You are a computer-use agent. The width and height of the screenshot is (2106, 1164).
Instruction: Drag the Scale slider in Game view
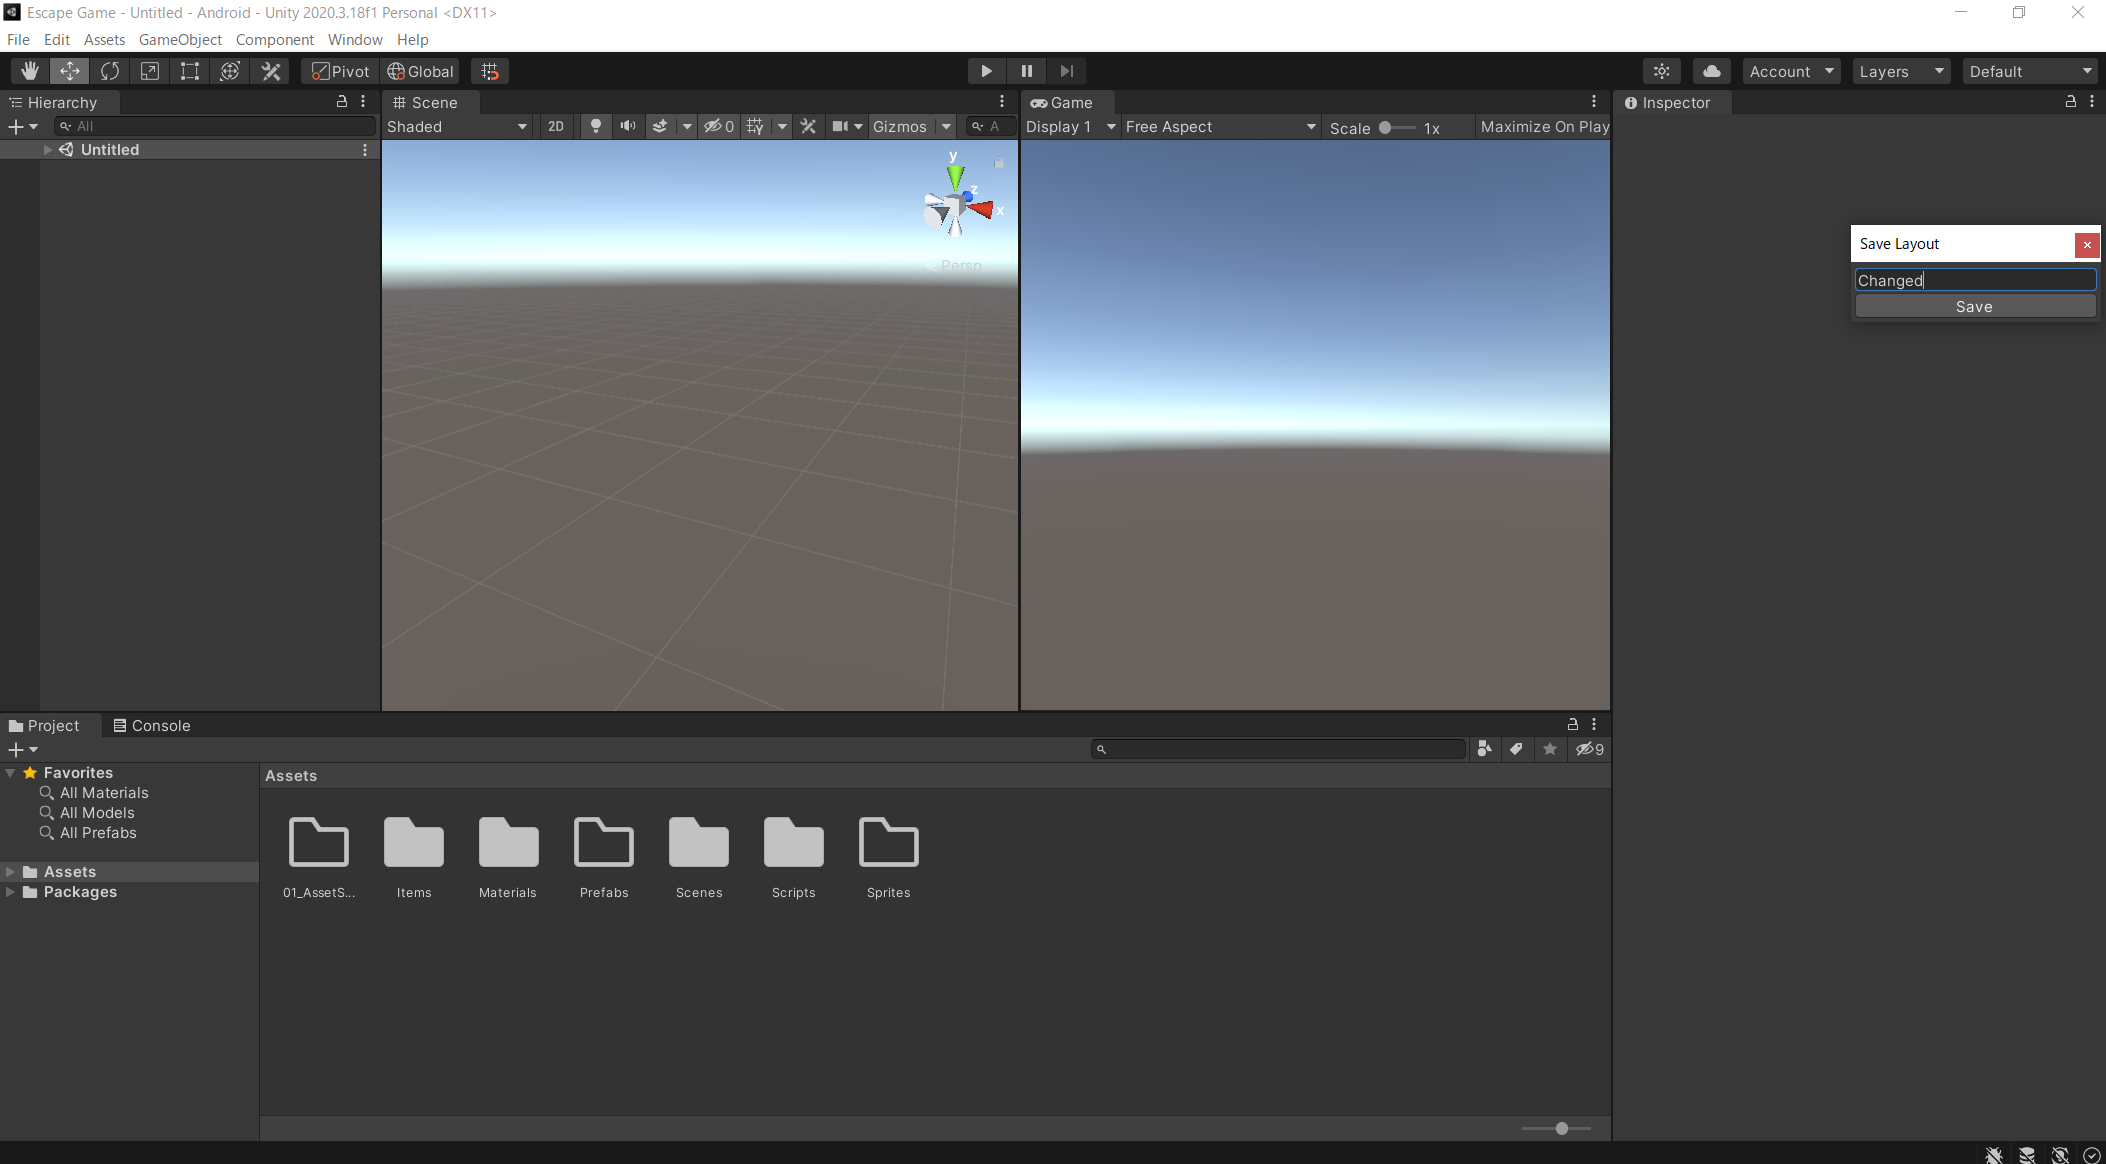(1385, 126)
